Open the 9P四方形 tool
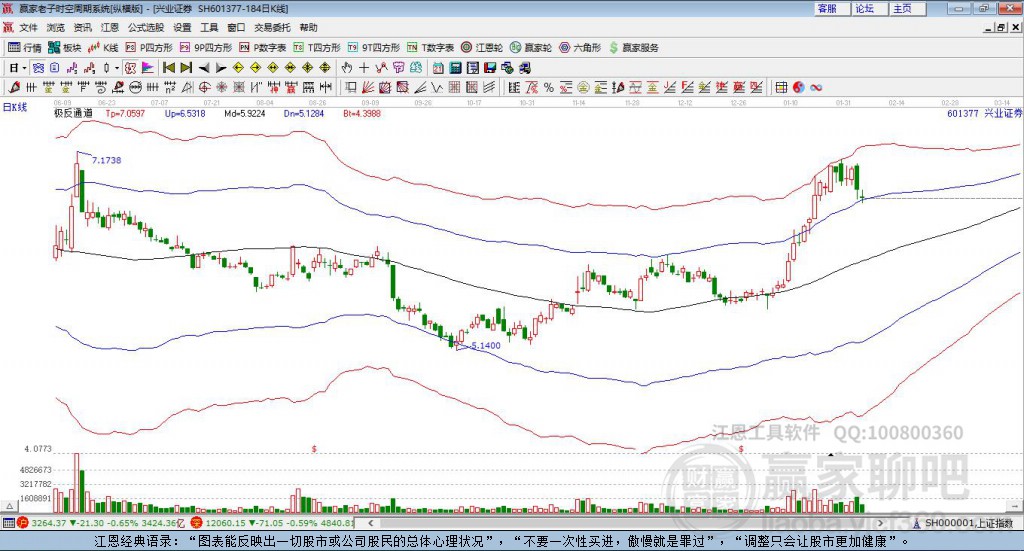 coord(206,48)
